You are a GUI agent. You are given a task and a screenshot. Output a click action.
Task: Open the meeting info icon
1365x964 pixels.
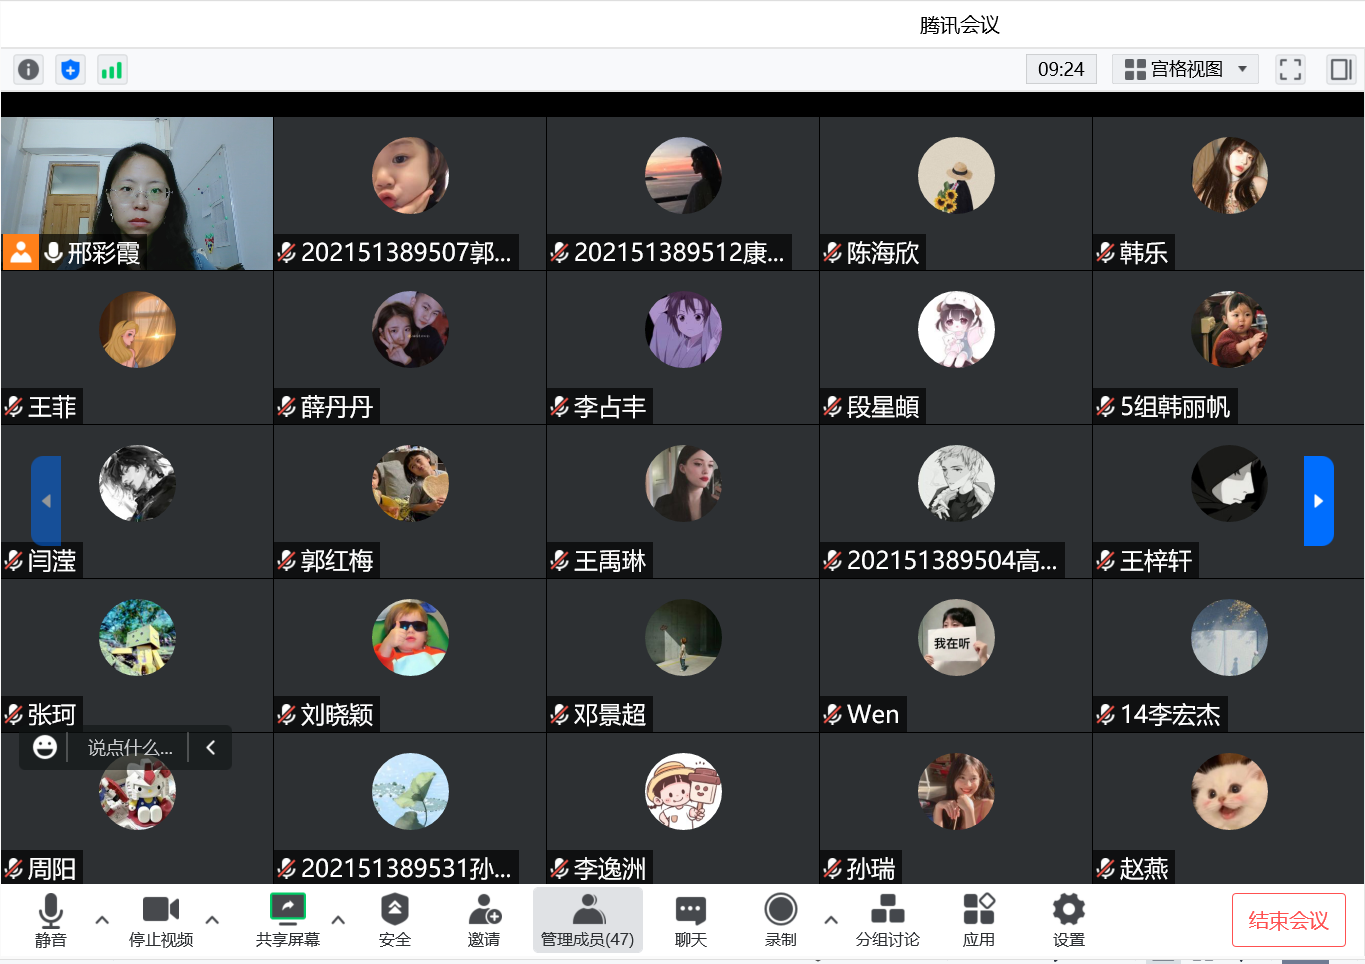(x=28, y=69)
